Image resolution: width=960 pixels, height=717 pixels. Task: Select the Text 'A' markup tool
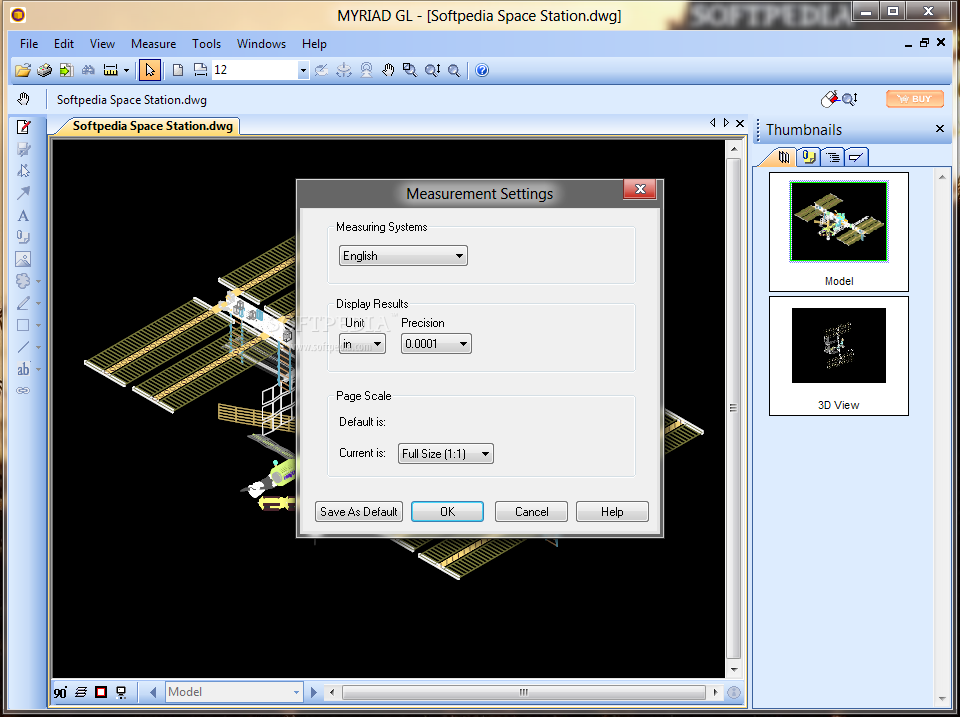point(23,216)
